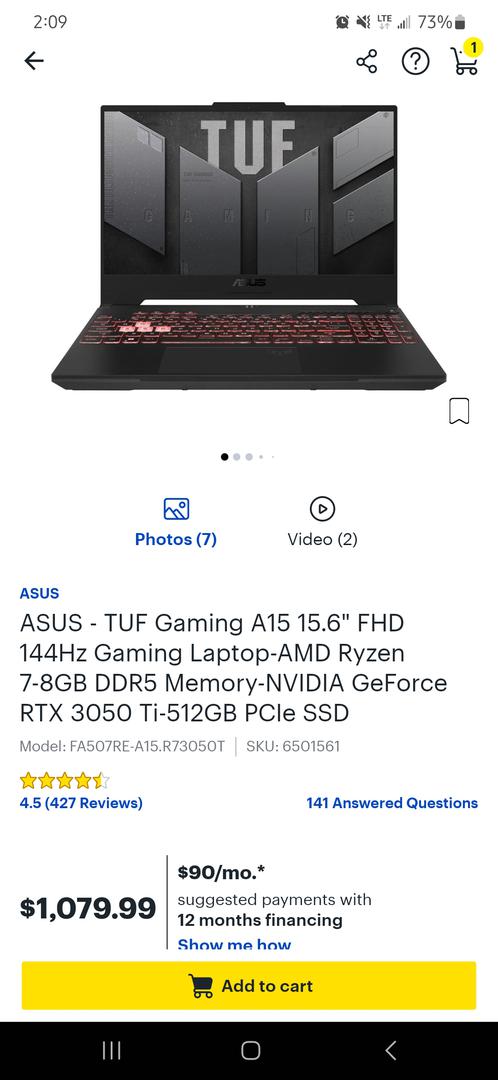Screen dimensions: 498x1080
Task: Select the second image carousel dot
Action: [x=237, y=457]
